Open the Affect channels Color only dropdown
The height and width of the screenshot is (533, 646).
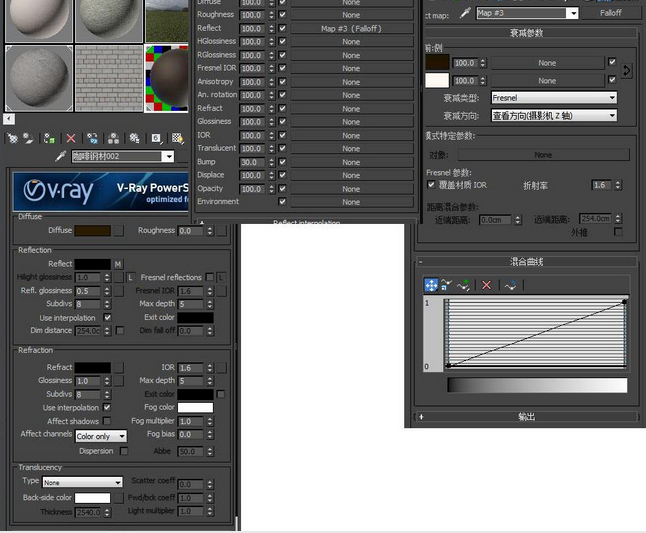pos(101,436)
